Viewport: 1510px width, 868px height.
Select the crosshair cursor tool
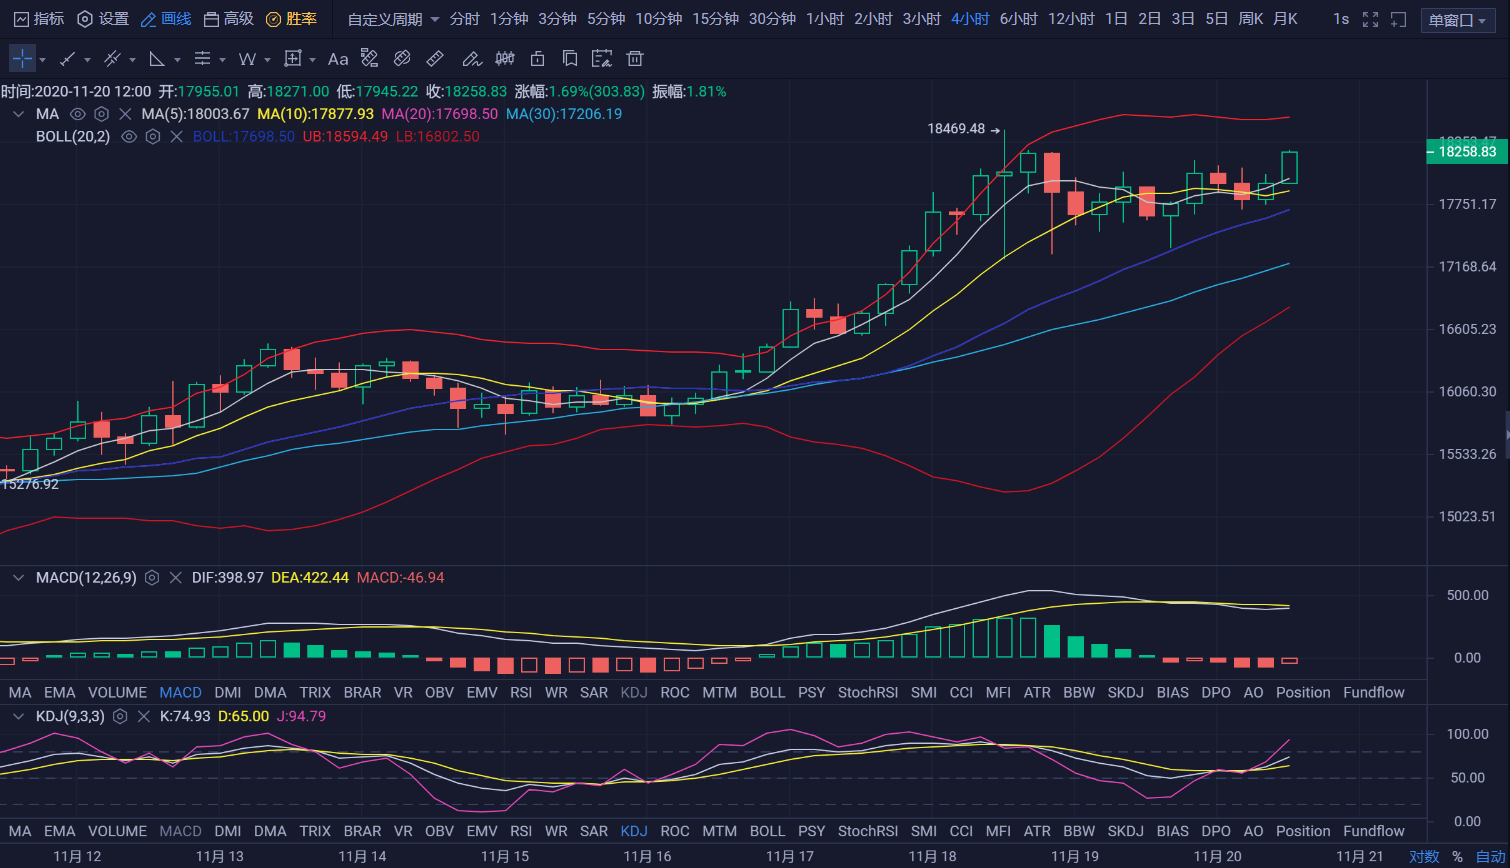(x=22, y=59)
